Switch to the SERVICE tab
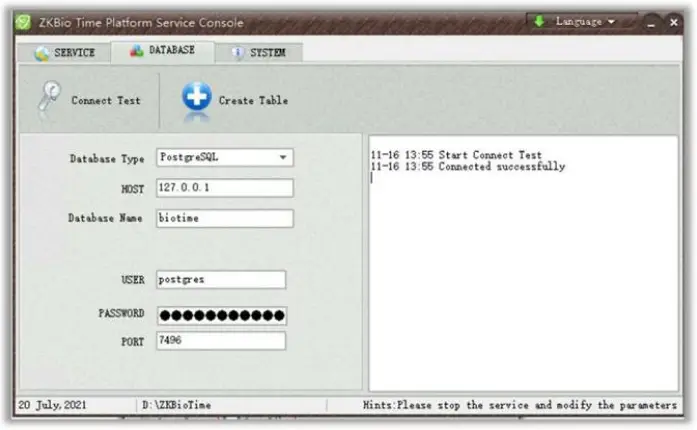This screenshot has width=697, height=430. click(x=64, y=53)
